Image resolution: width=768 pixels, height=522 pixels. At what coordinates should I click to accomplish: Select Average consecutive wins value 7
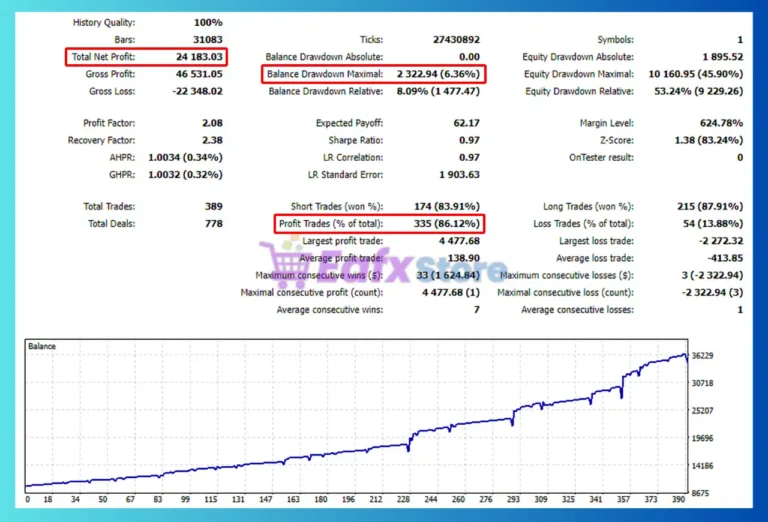point(477,309)
